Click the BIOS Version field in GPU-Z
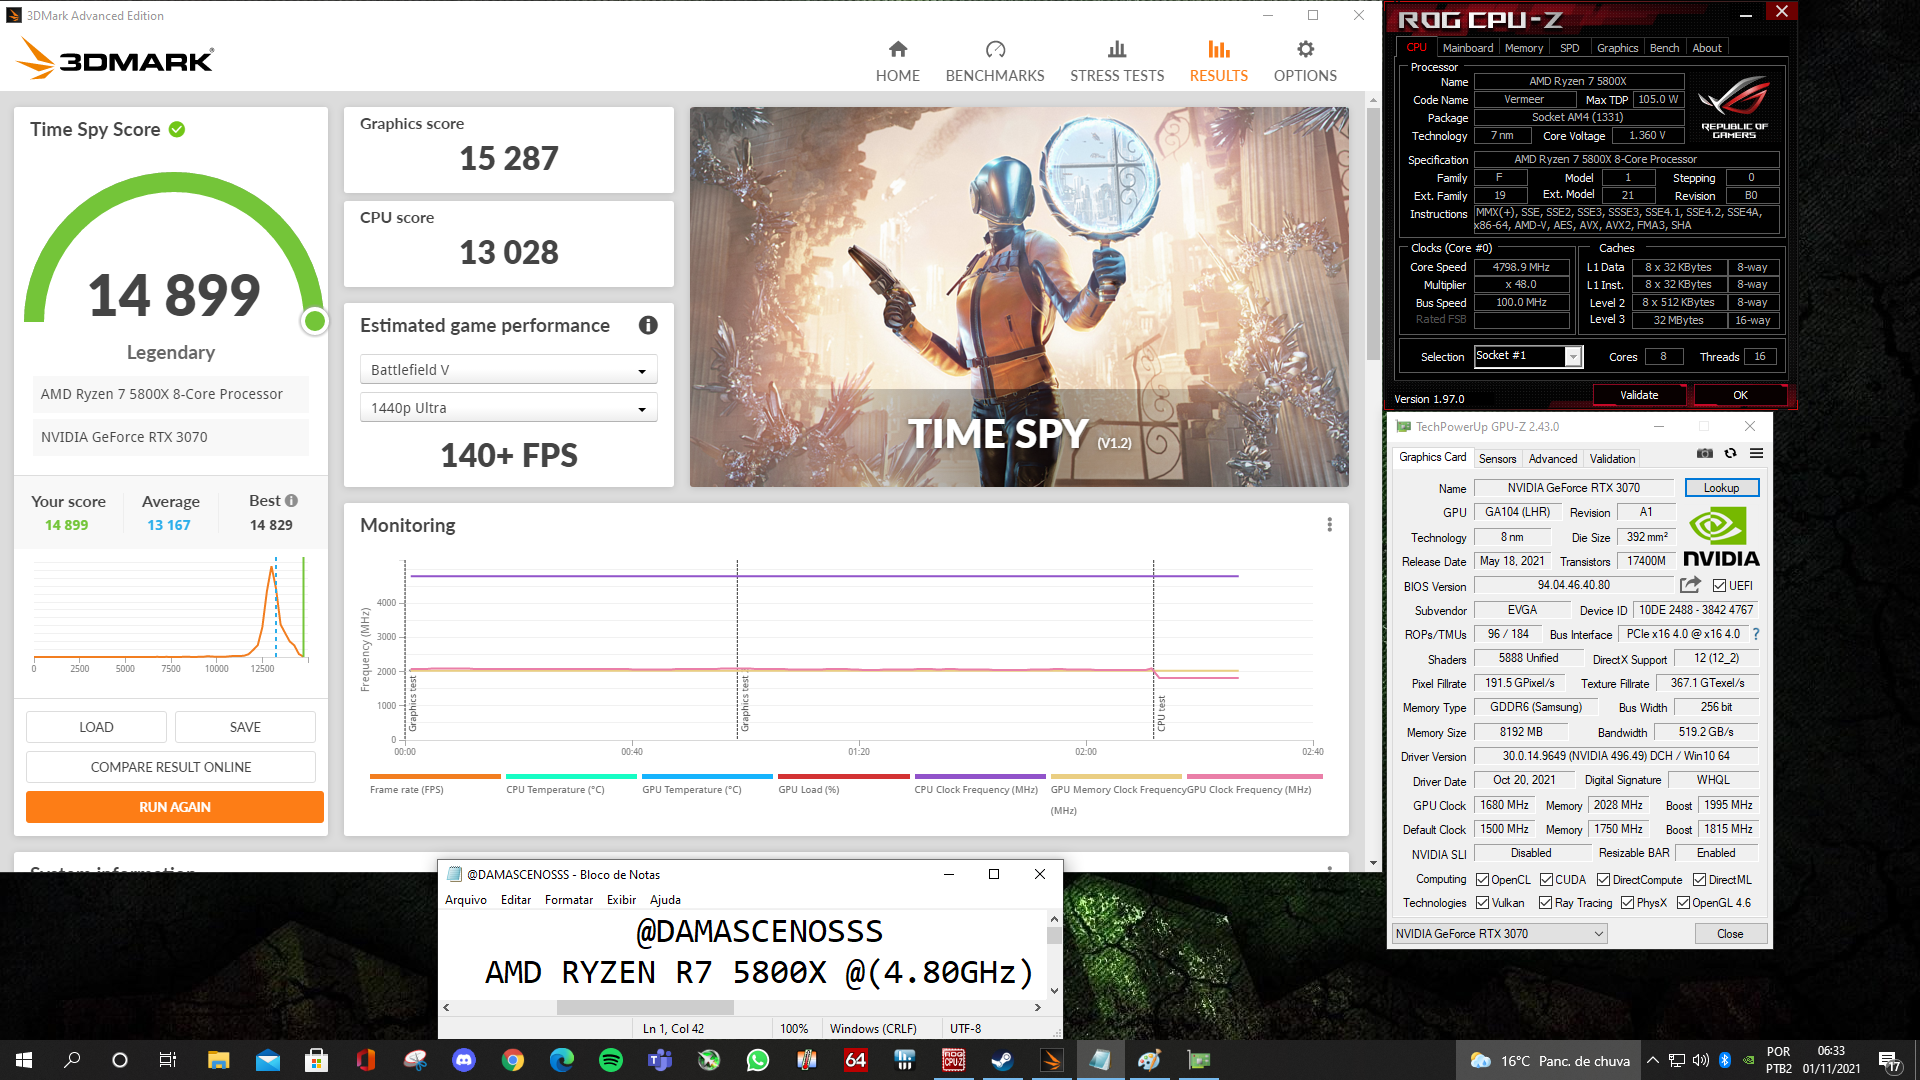The width and height of the screenshot is (1920, 1080). coord(1573,586)
